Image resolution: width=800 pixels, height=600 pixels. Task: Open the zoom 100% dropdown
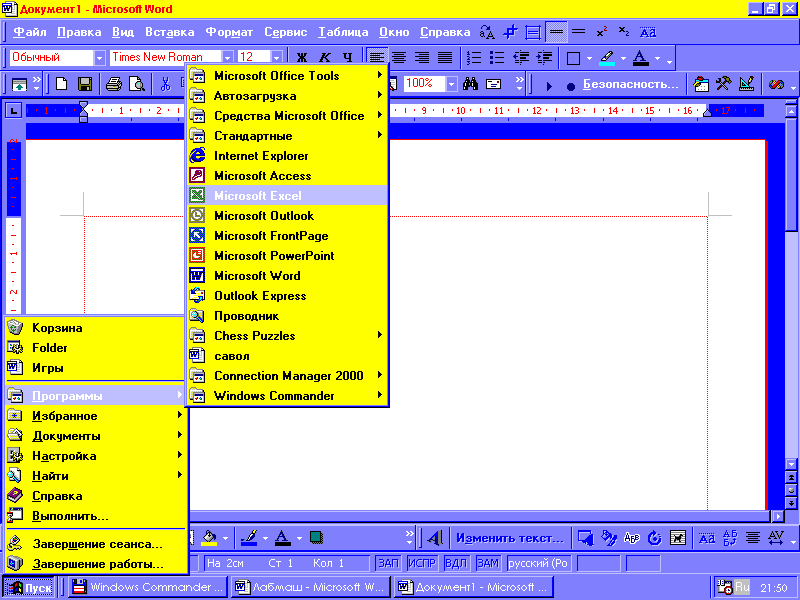pyautogui.click(x=452, y=84)
